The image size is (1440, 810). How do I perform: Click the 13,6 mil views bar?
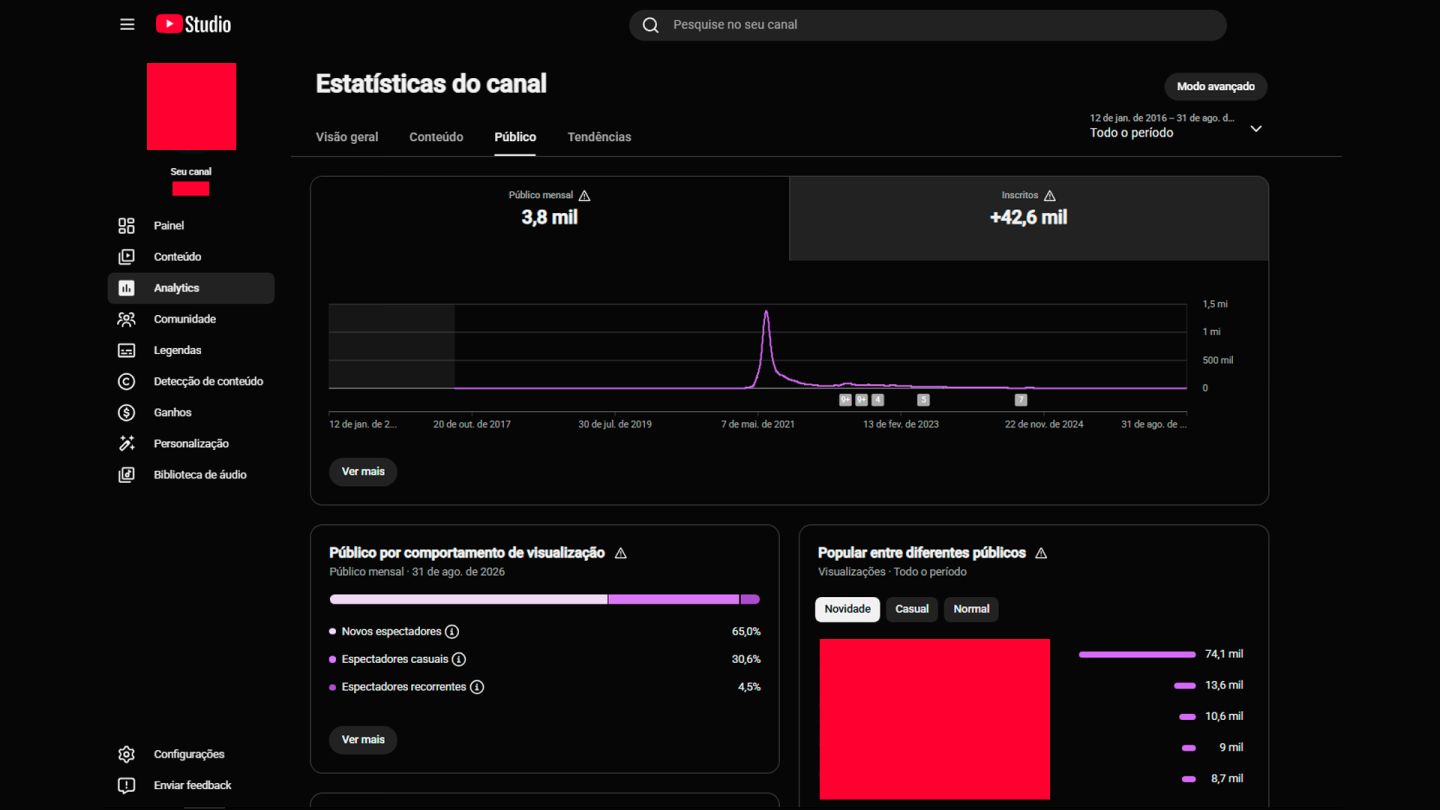coord(1185,686)
